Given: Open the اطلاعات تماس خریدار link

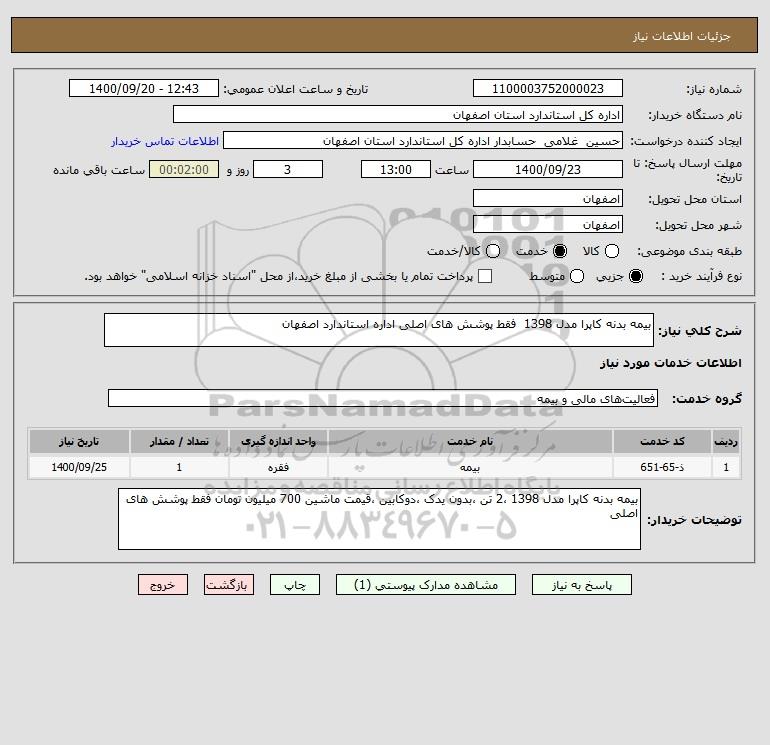Looking at the screenshot, I should point(165,141).
